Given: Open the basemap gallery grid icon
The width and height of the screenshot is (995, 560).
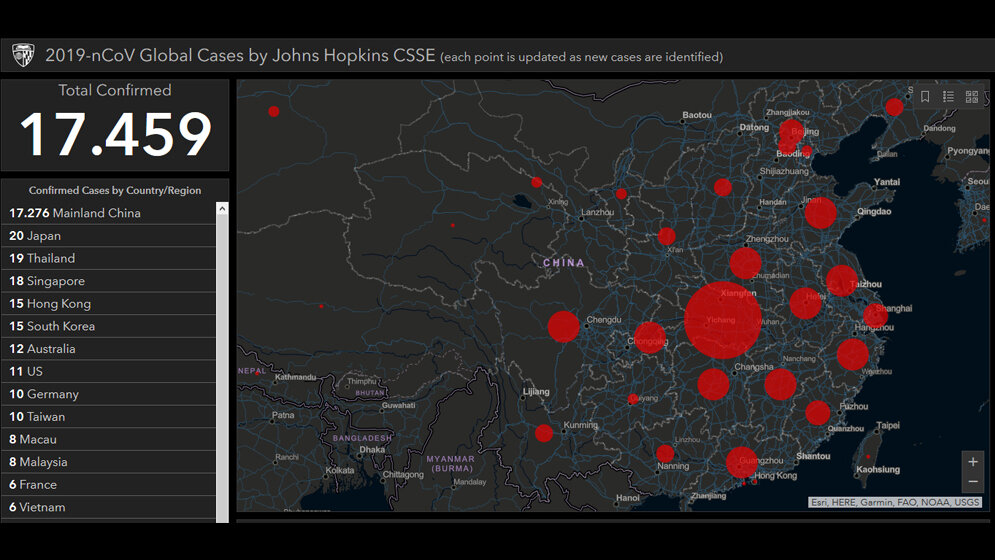Looking at the screenshot, I should pyautogui.click(x=971, y=97).
